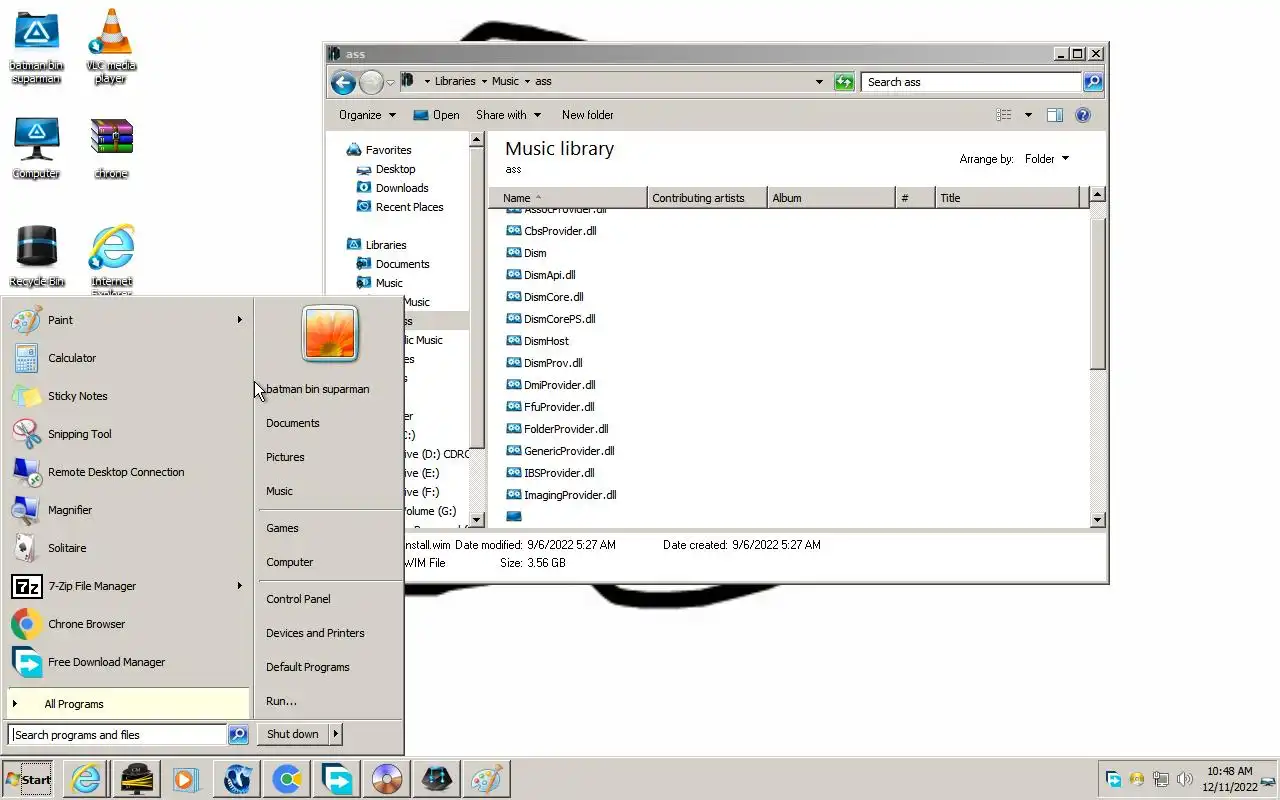Open Share with dropdown
The image size is (1280, 800).
click(x=508, y=115)
